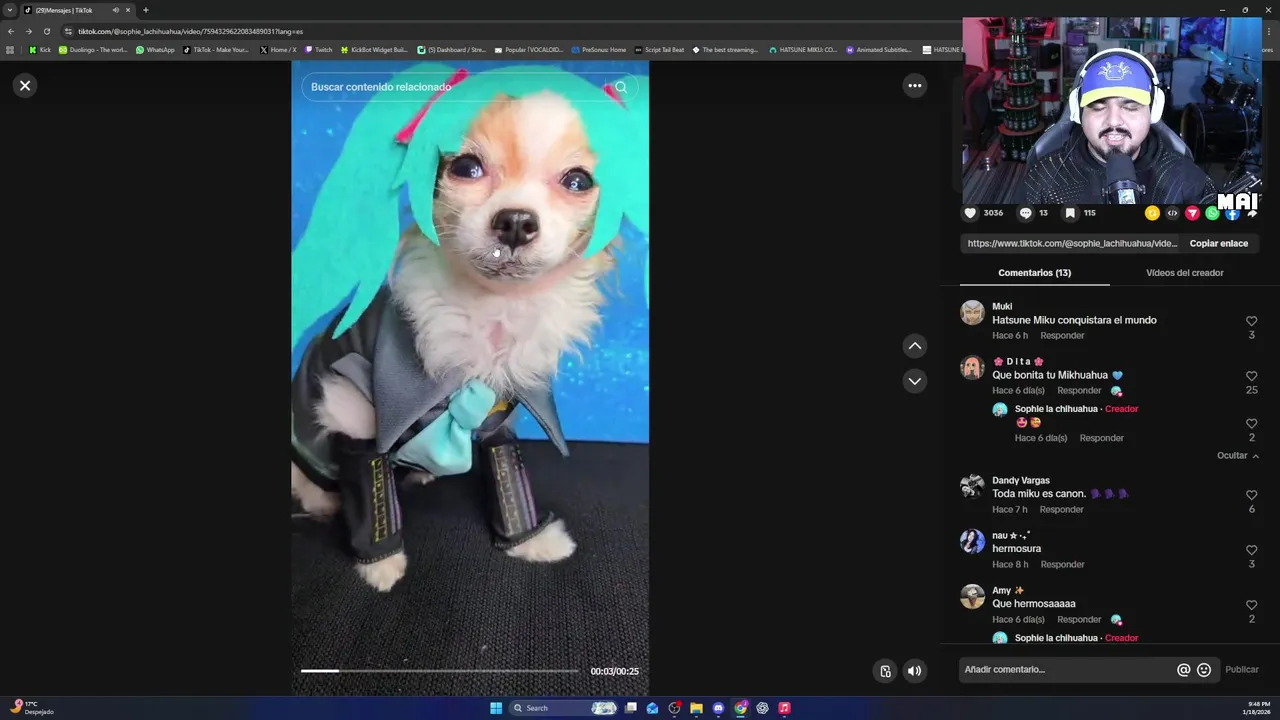Open comments via the speech bubble icon showing 13

(1025, 213)
